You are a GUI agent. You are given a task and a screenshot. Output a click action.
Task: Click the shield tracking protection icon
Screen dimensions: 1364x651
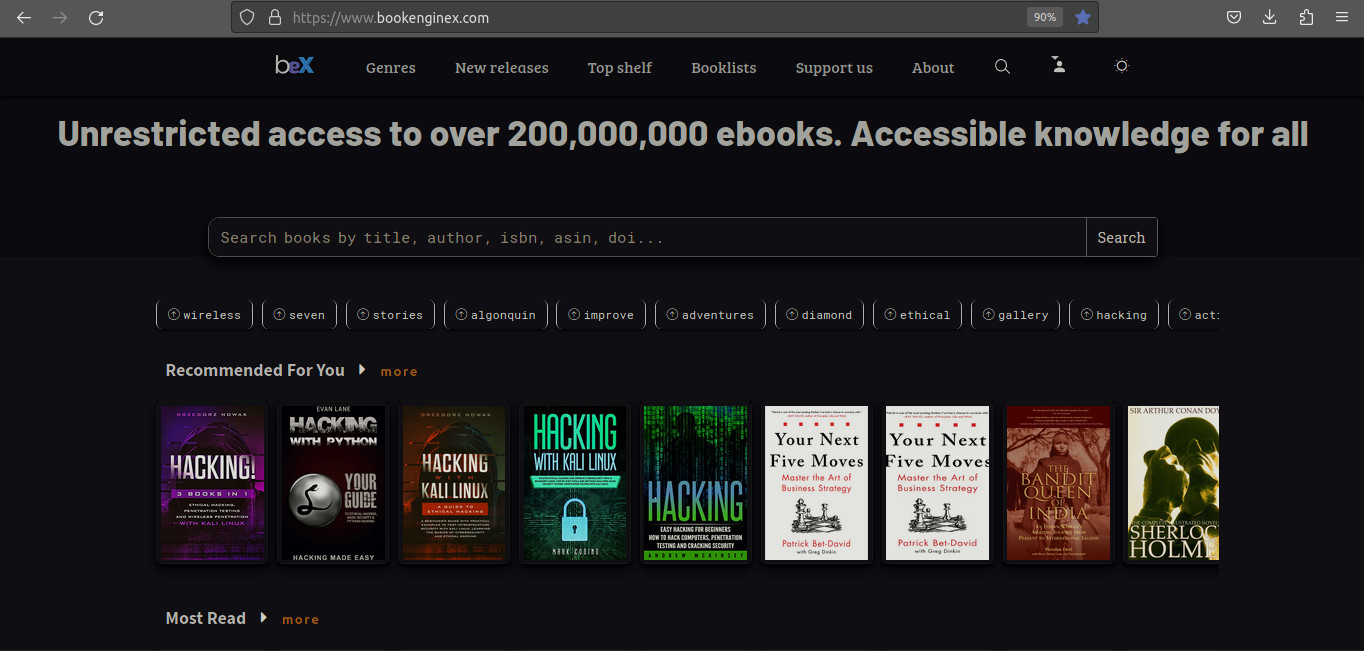coord(247,17)
